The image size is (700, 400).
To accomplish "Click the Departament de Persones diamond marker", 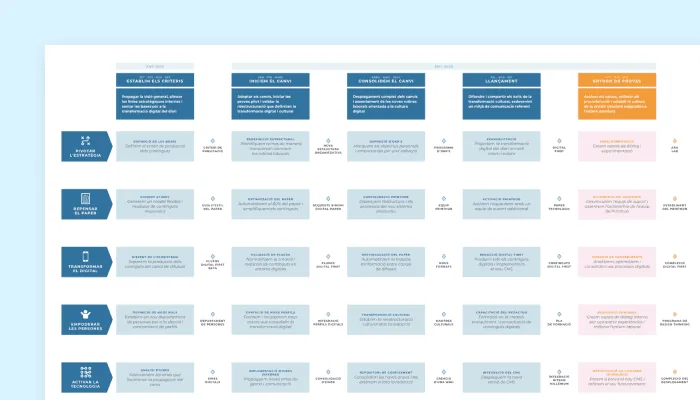I will (212, 314).
